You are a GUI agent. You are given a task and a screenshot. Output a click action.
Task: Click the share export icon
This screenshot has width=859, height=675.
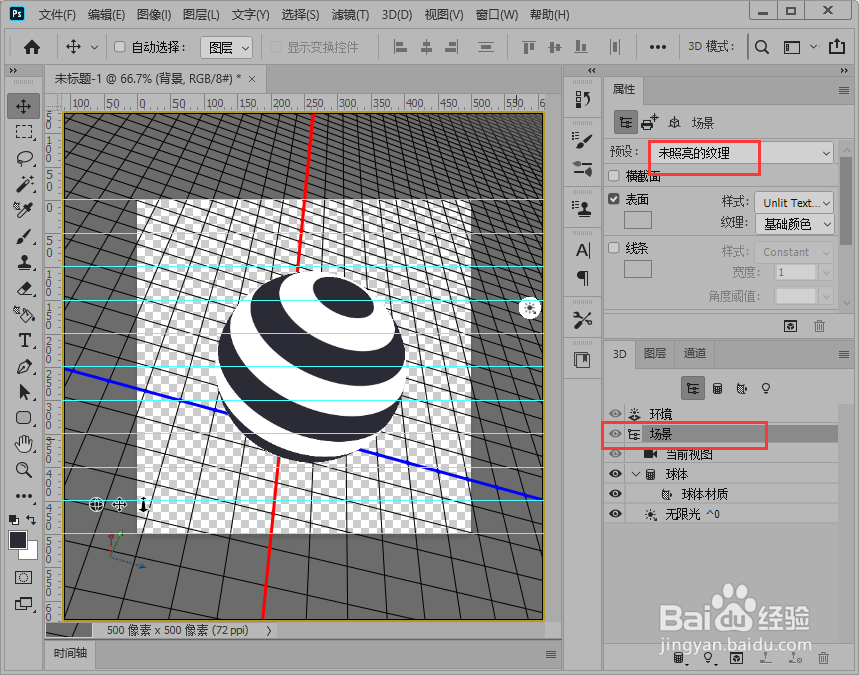click(837, 47)
